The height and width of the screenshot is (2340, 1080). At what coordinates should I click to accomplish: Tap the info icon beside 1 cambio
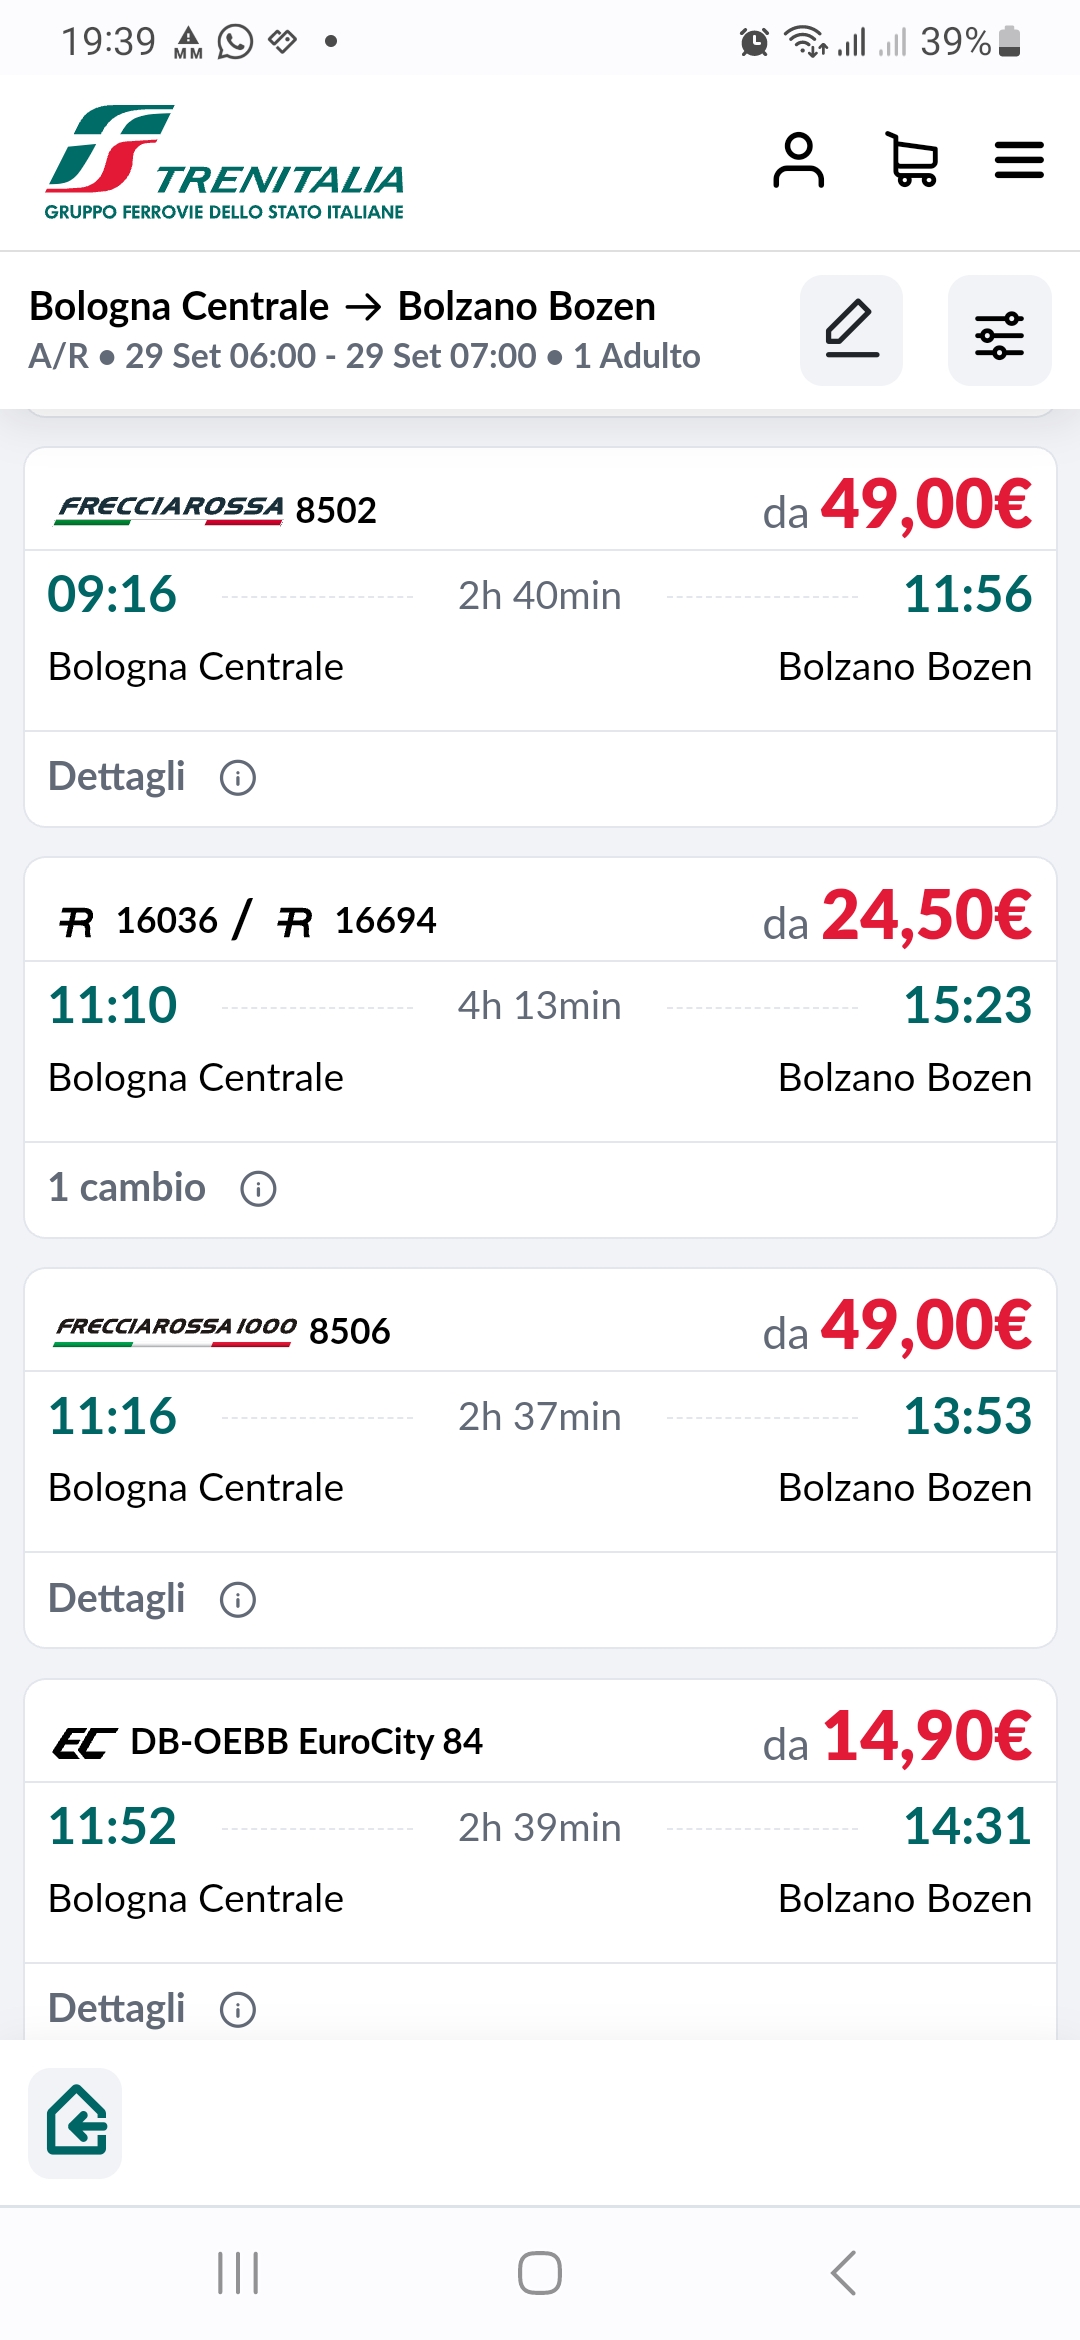click(258, 1189)
